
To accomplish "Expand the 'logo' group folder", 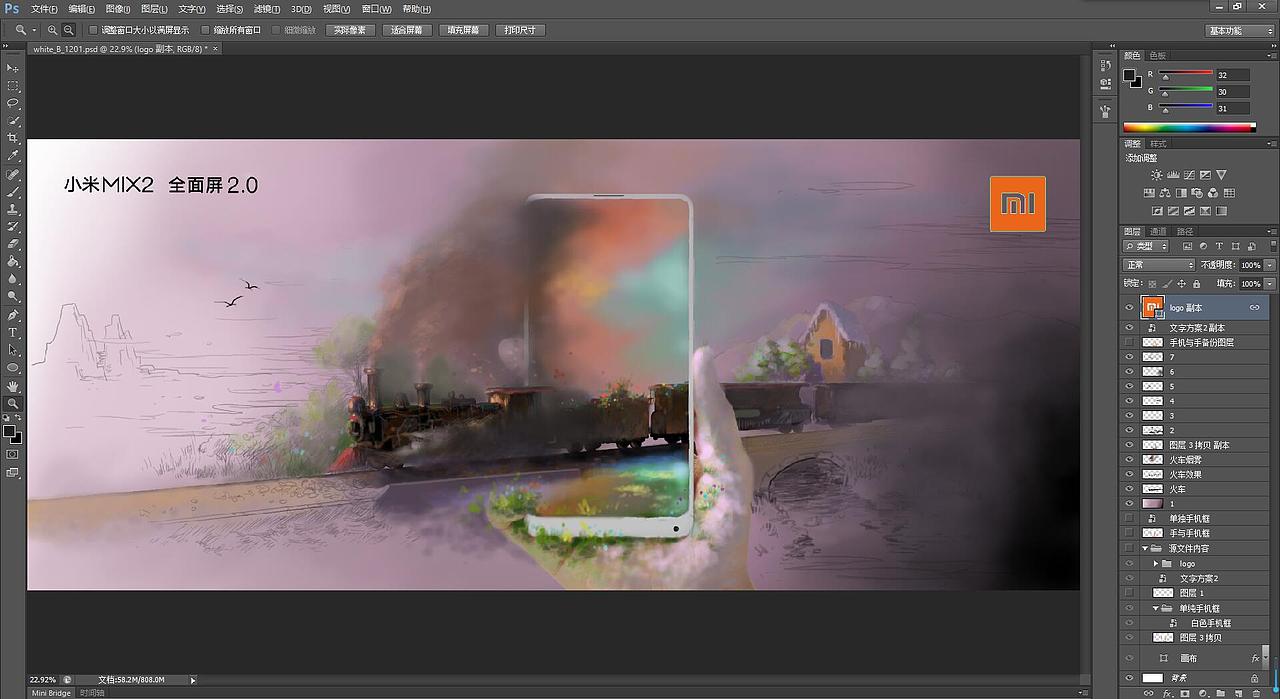I will 1156,563.
